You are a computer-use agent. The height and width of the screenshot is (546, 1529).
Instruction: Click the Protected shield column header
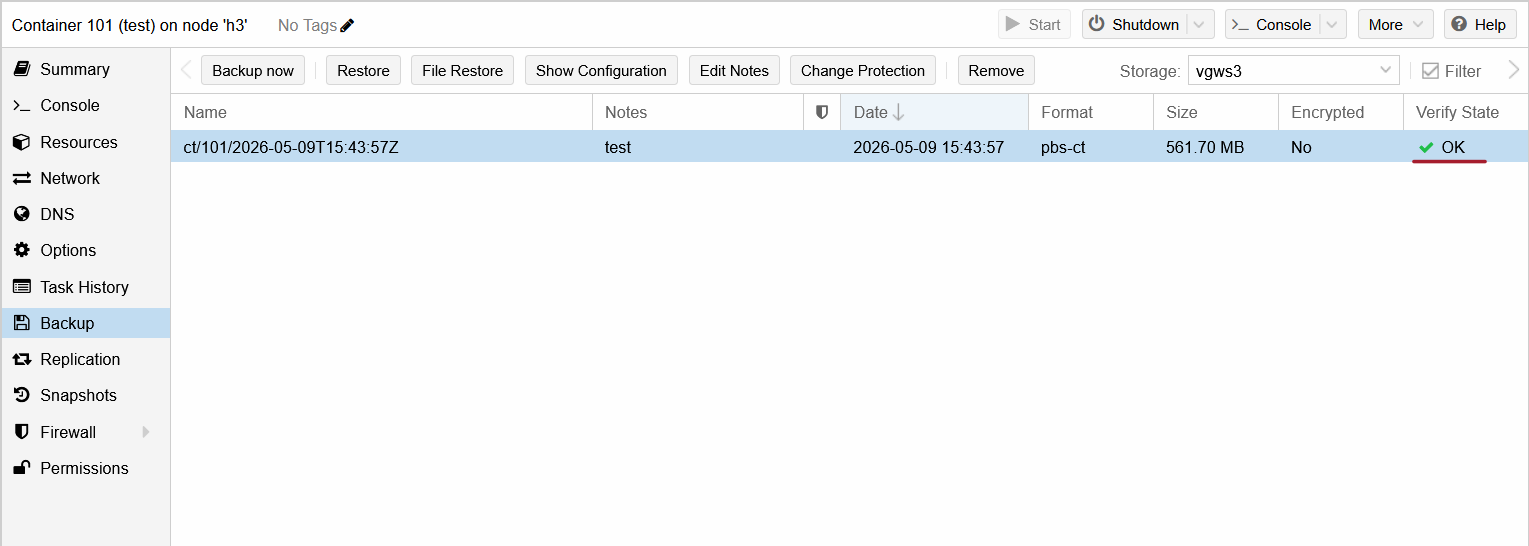tap(822, 112)
